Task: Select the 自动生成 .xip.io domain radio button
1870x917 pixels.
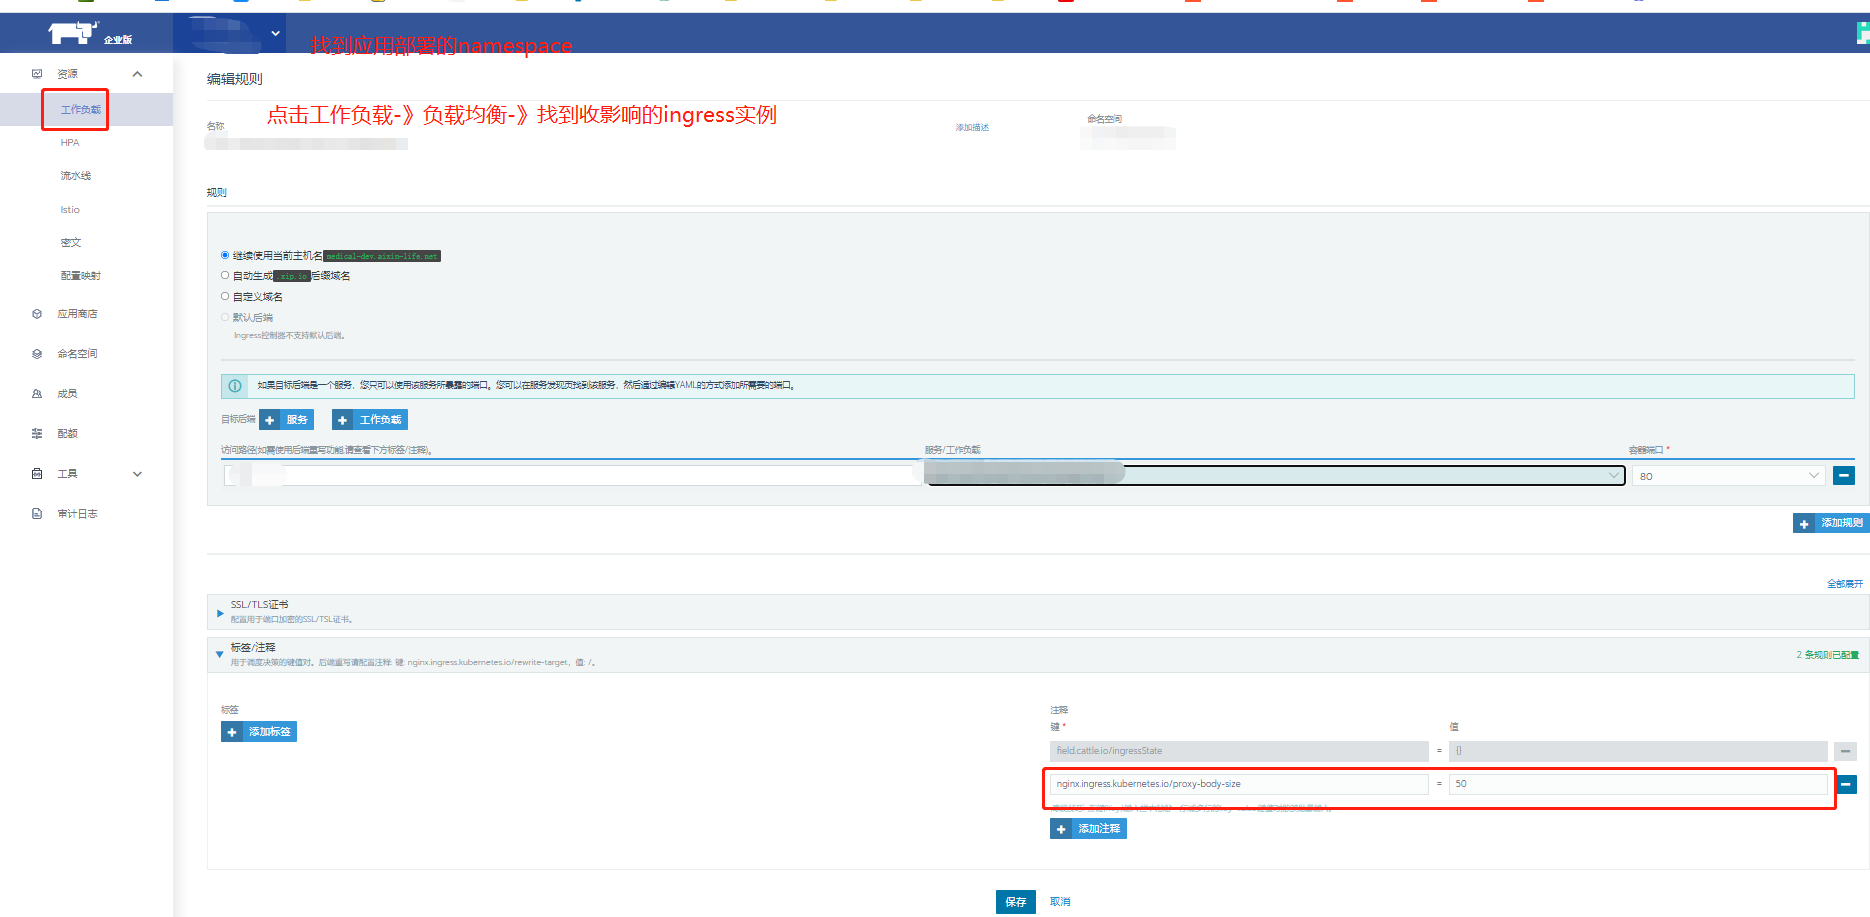Action: coord(225,275)
